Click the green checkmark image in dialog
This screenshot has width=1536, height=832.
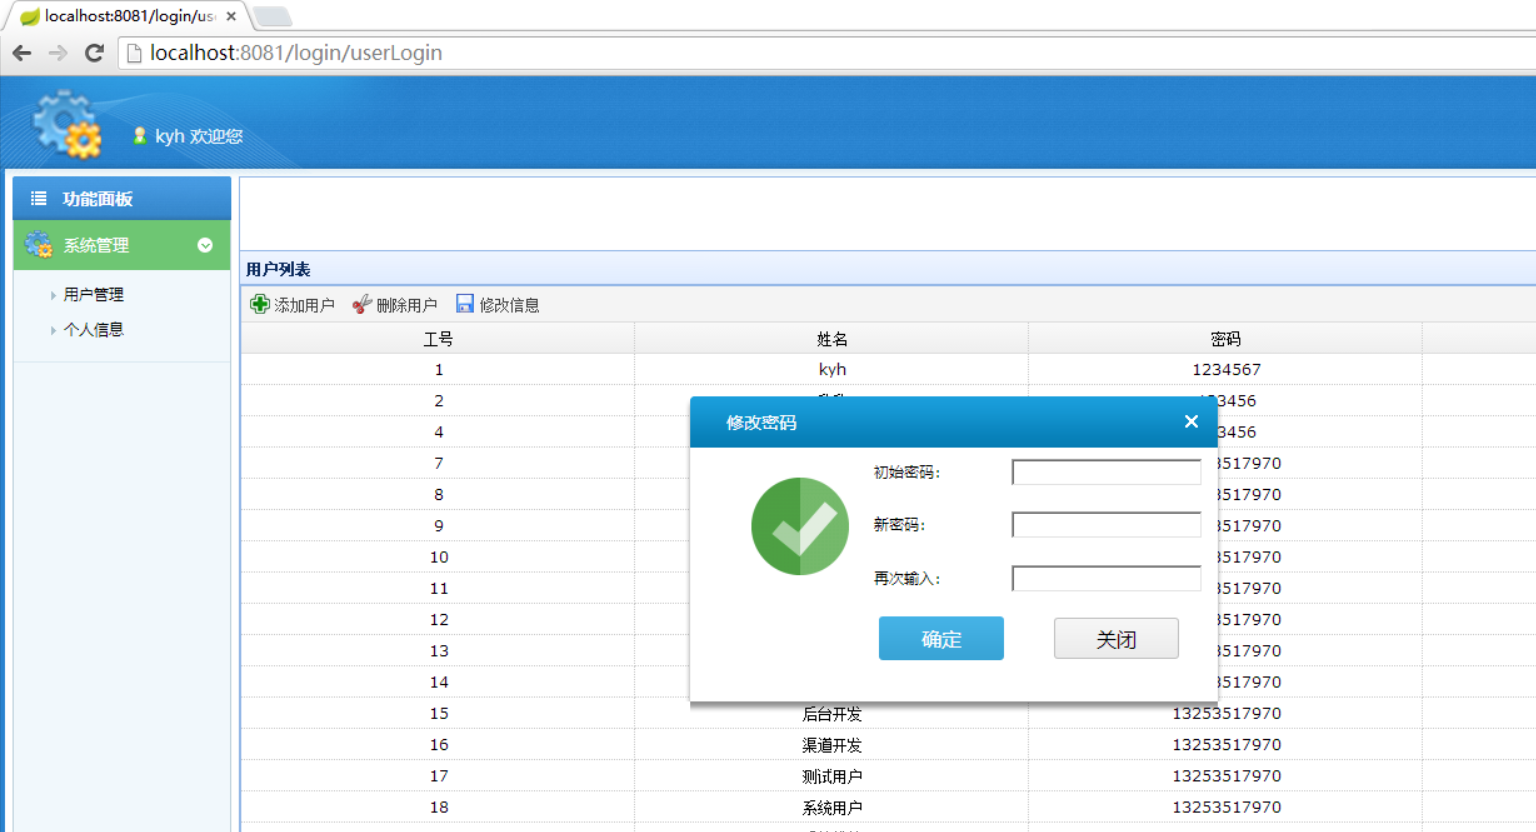click(x=800, y=526)
